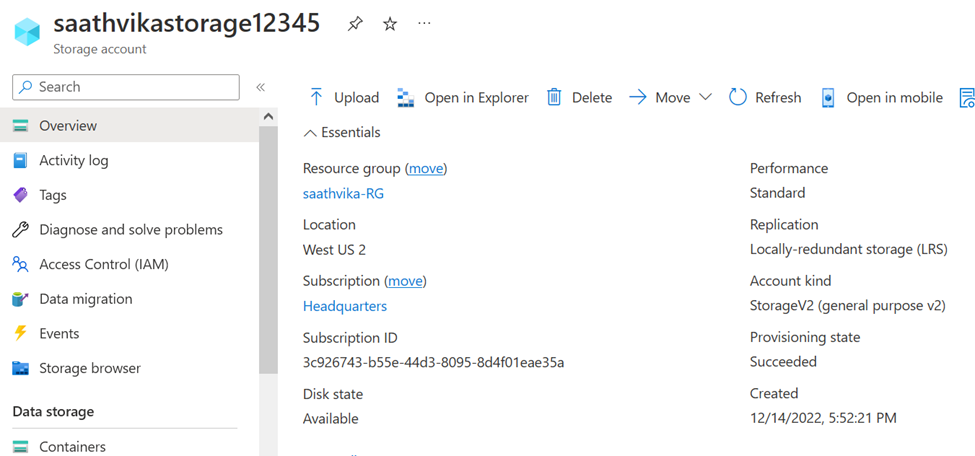Screen dimensions: 975x456
Task: Click the Access Control people icon
Action: [21, 265]
